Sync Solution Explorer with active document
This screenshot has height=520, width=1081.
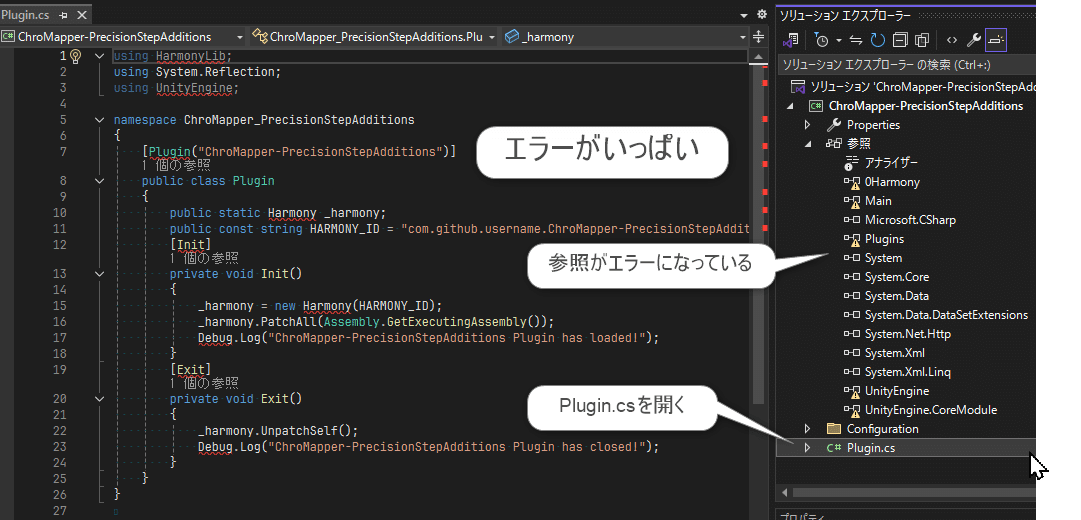[x=856, y=40]
